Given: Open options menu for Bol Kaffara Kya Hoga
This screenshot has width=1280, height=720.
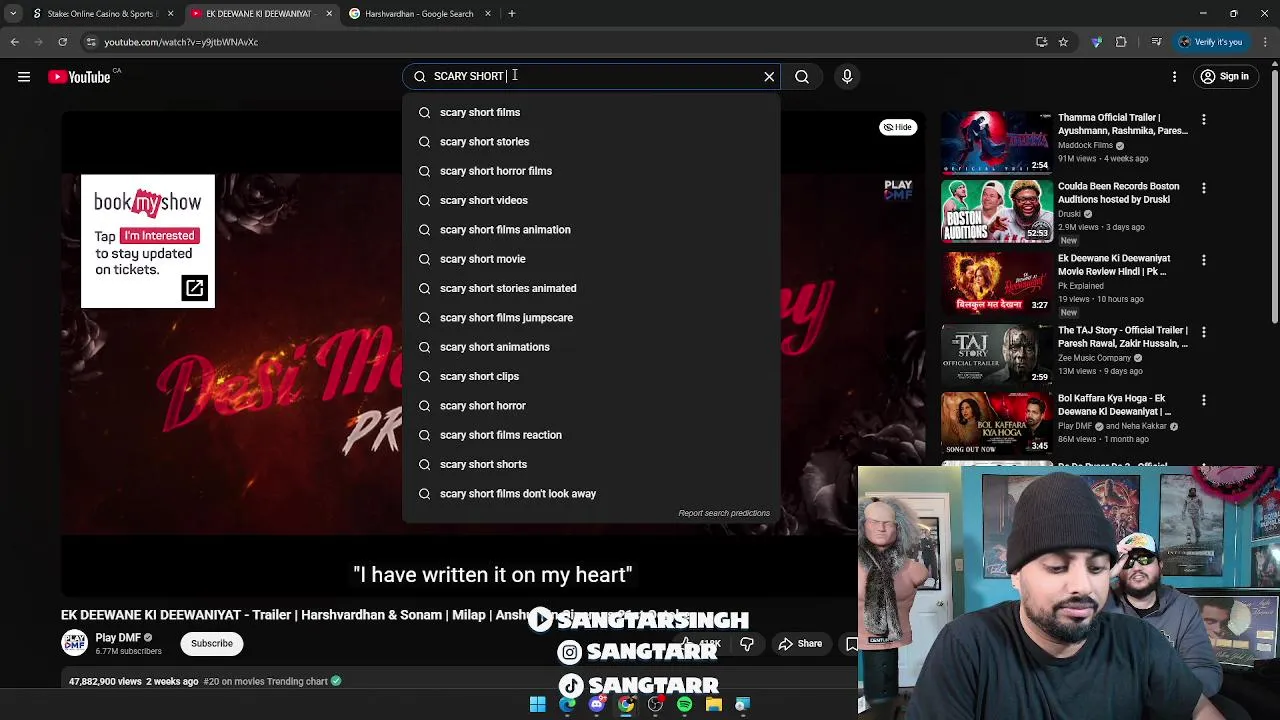Looking at the screenshot, I should click(1204, 400).
